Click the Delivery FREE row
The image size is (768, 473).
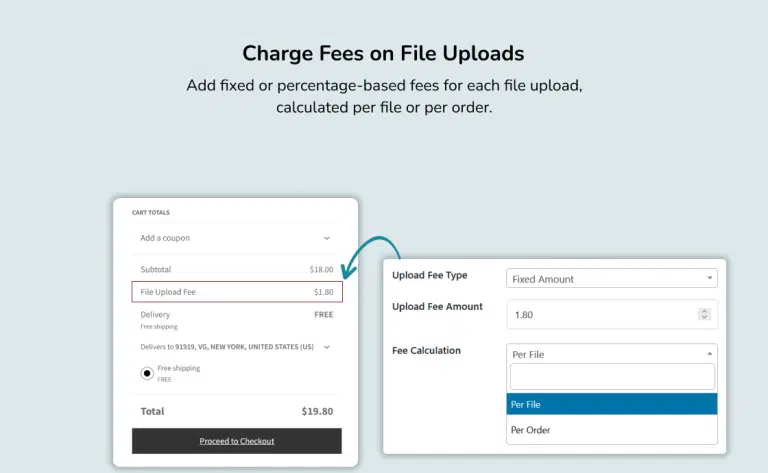click(x=237, y=315)
